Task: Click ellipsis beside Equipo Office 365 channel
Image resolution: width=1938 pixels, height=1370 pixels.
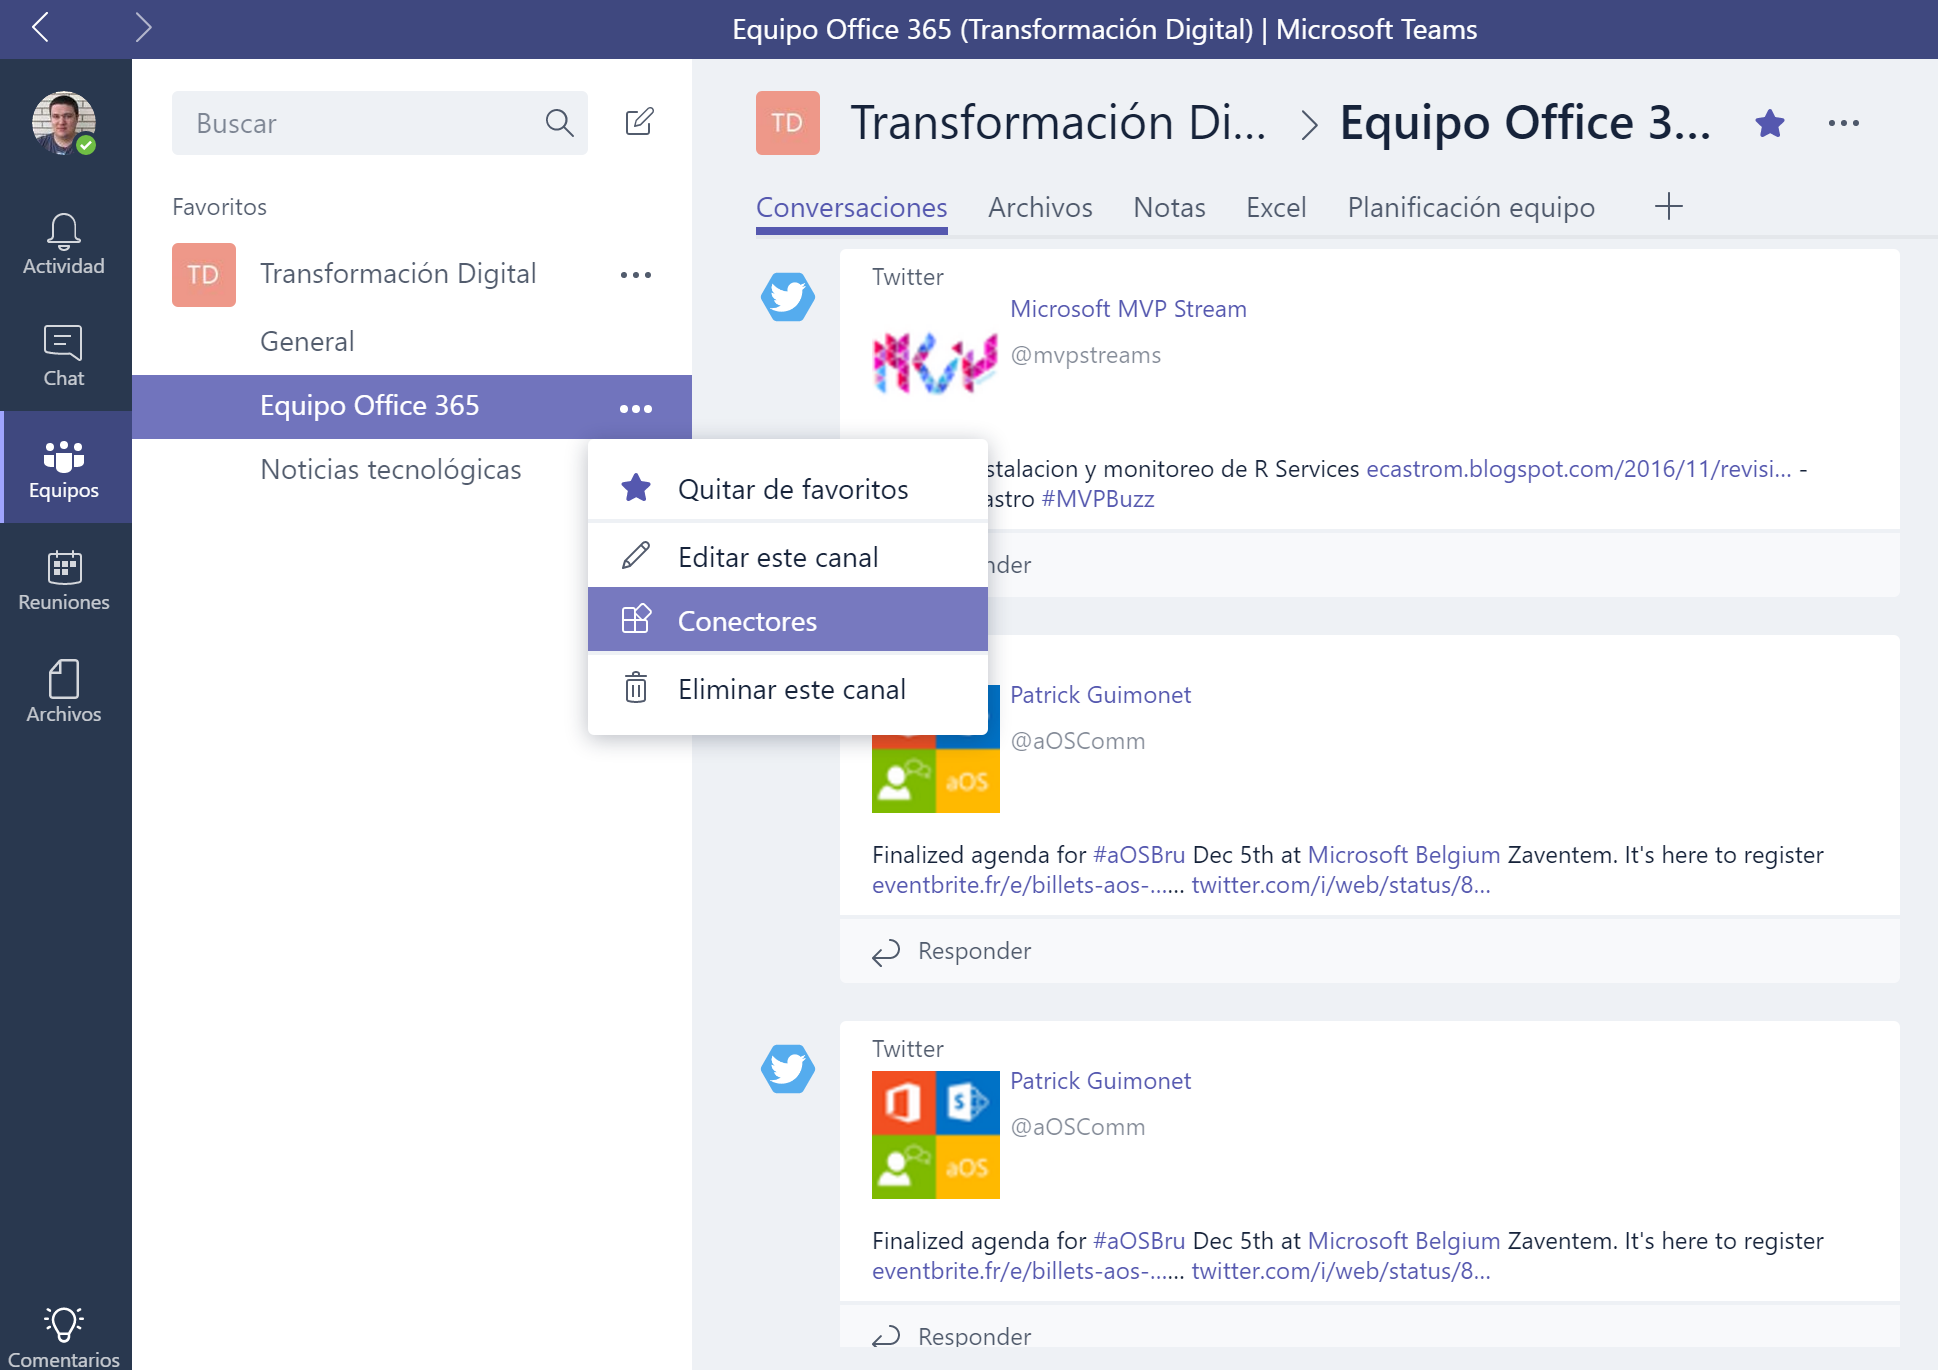Action: [x=635, y=408]
